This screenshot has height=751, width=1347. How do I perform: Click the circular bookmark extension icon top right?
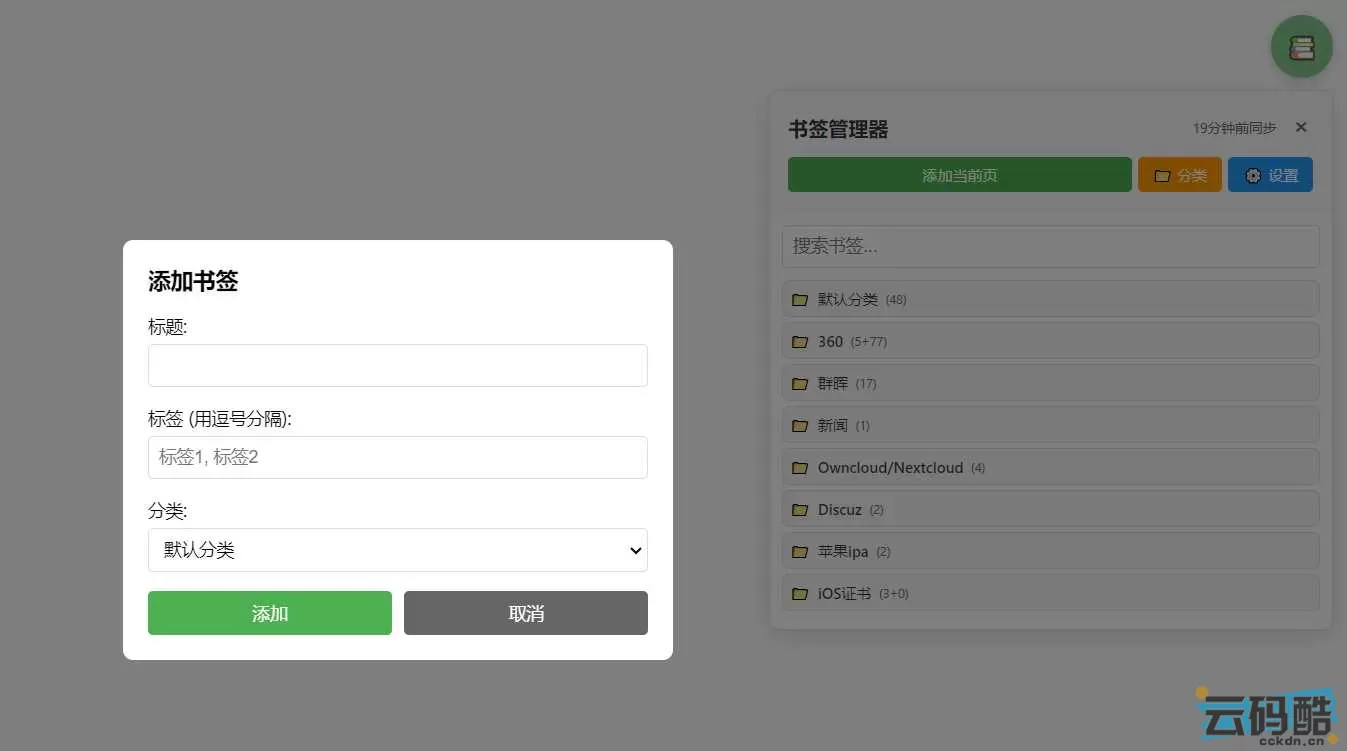[x=1301, y=46]
